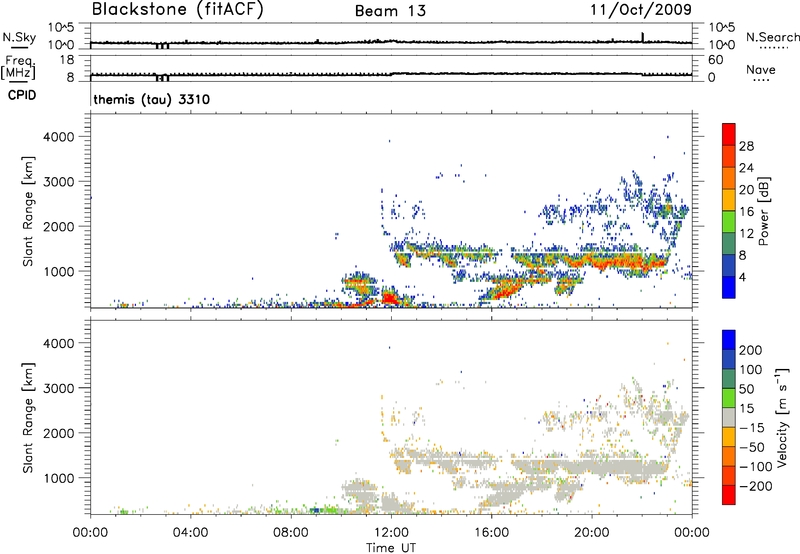
Task: Select the "200" label on Velocity color bar
Action: point(751,350)
